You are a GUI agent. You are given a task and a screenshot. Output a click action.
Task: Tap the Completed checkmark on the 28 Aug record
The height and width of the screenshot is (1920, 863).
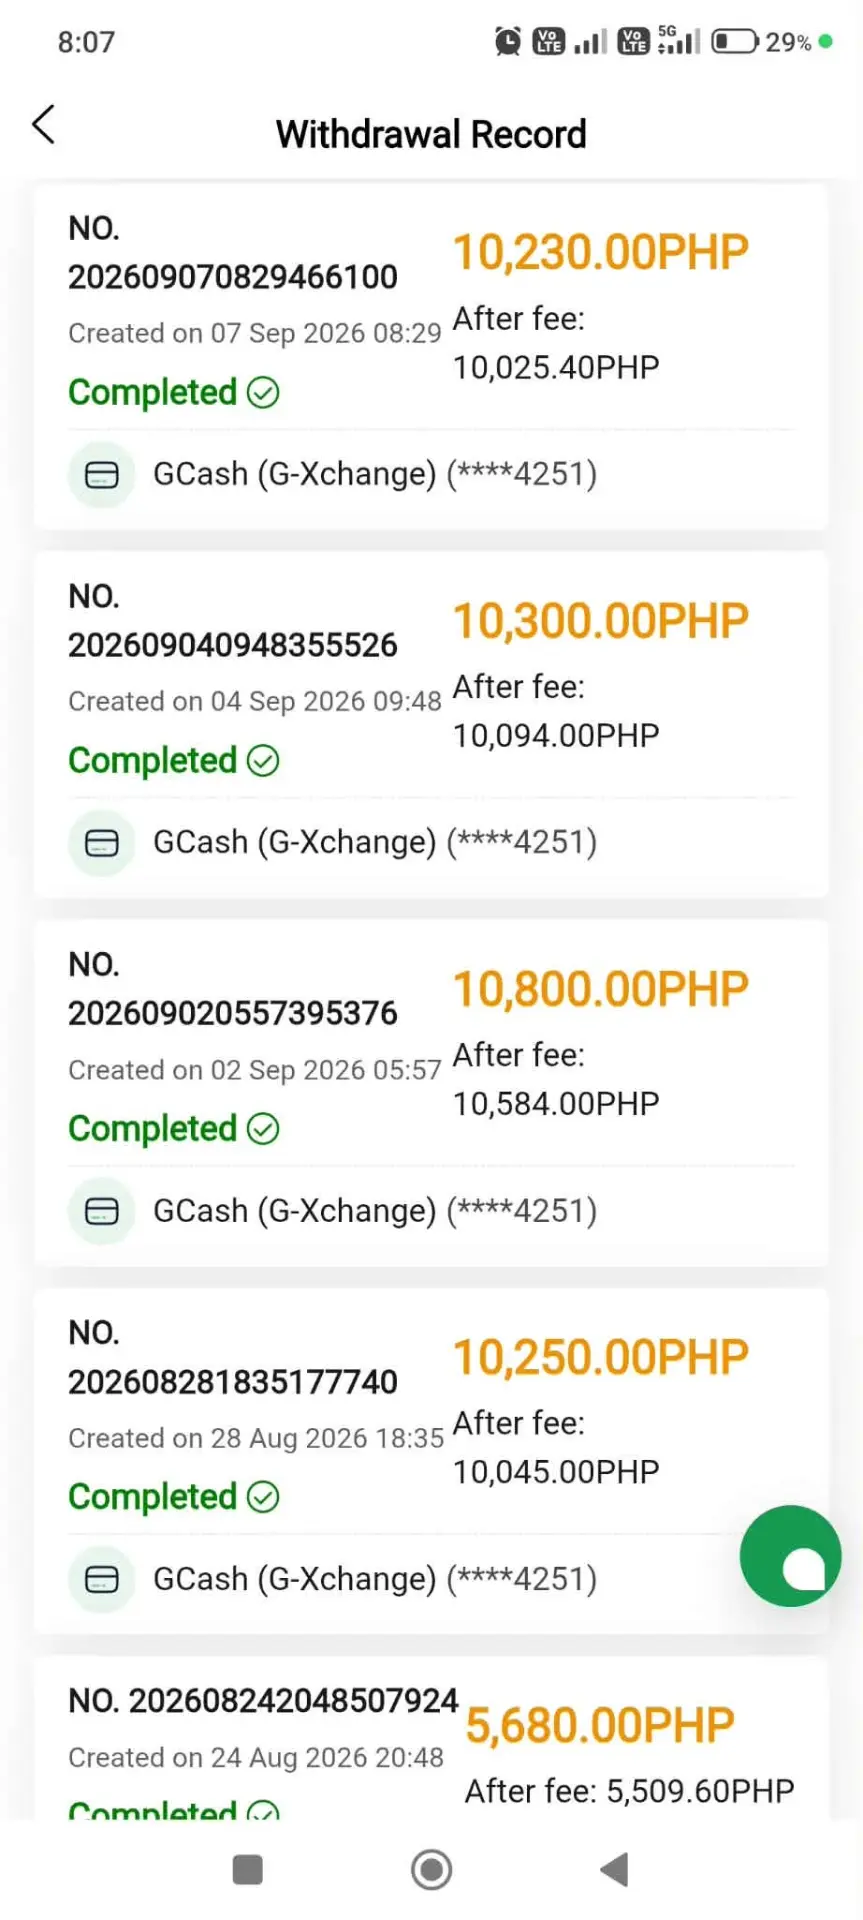pyautogui.click(x=263, y=1497)
